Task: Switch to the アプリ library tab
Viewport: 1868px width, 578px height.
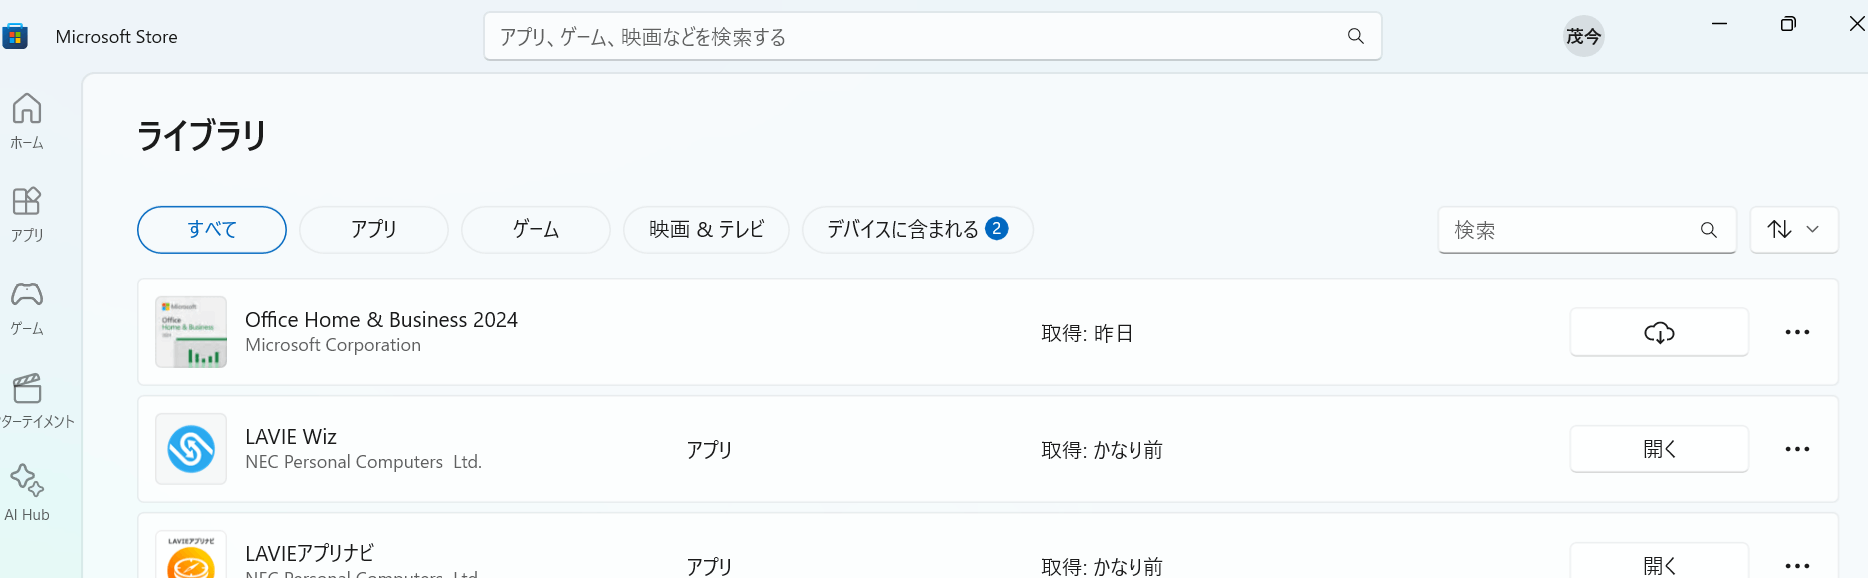Action: tap(373, 229)
